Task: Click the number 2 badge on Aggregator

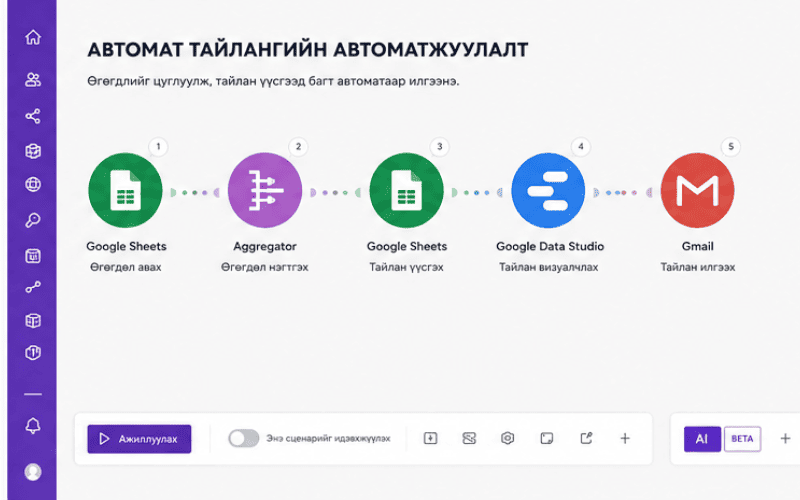Action: (298, 147)
